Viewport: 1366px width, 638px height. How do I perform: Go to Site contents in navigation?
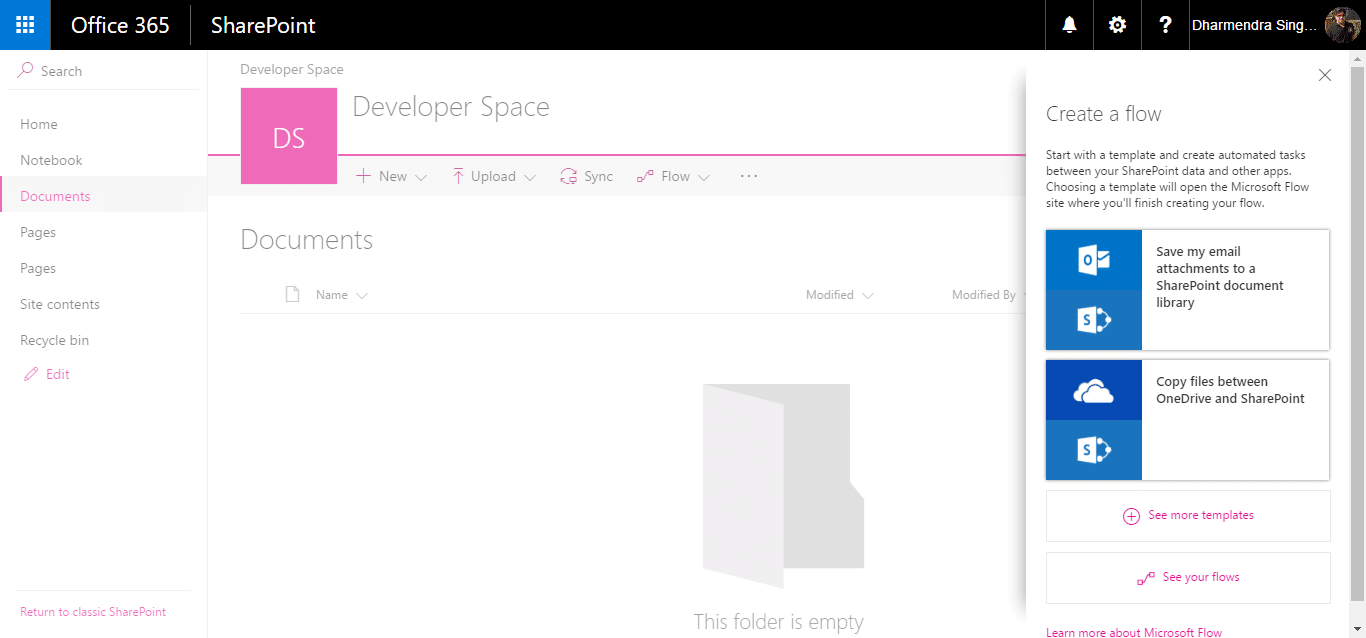click(x=60, y=304)
